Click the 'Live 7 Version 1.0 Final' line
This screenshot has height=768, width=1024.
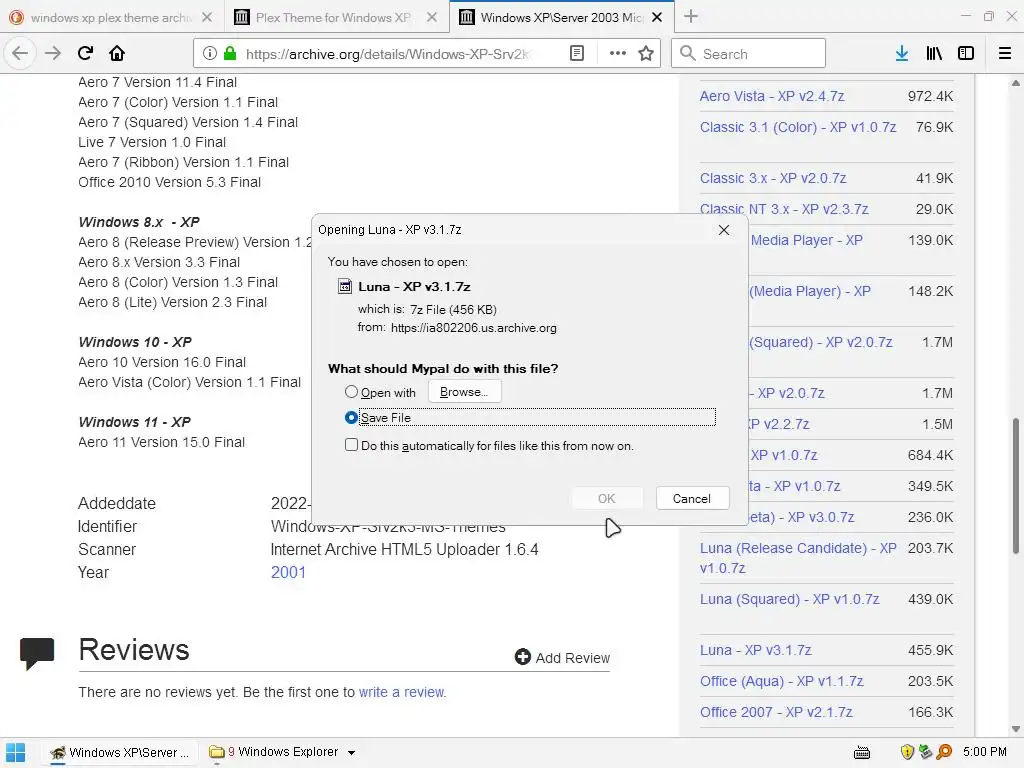(x=152, y=142)
